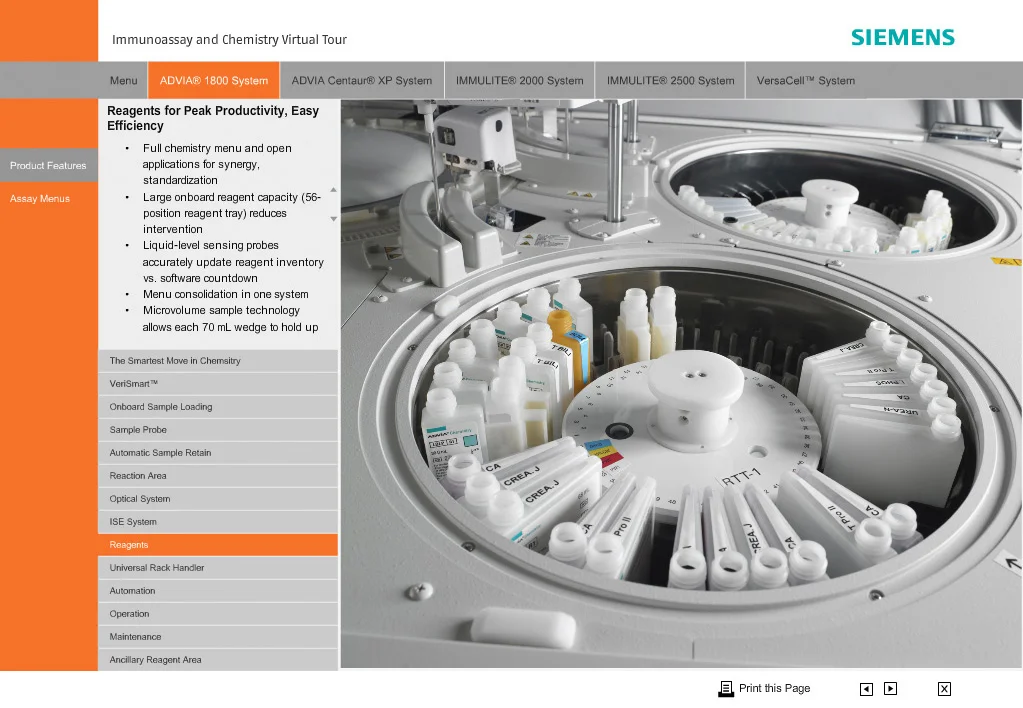The height and width of the screenshot is (708, 1023).
Task: Open the ISE System feature item
Action: (218, 521)
